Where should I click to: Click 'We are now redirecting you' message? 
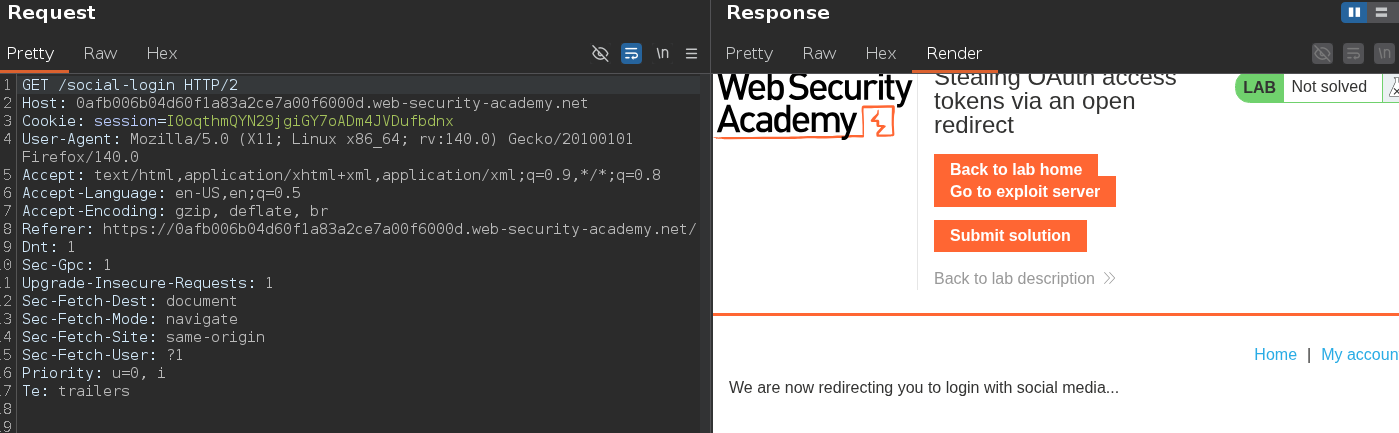point(924,387)
